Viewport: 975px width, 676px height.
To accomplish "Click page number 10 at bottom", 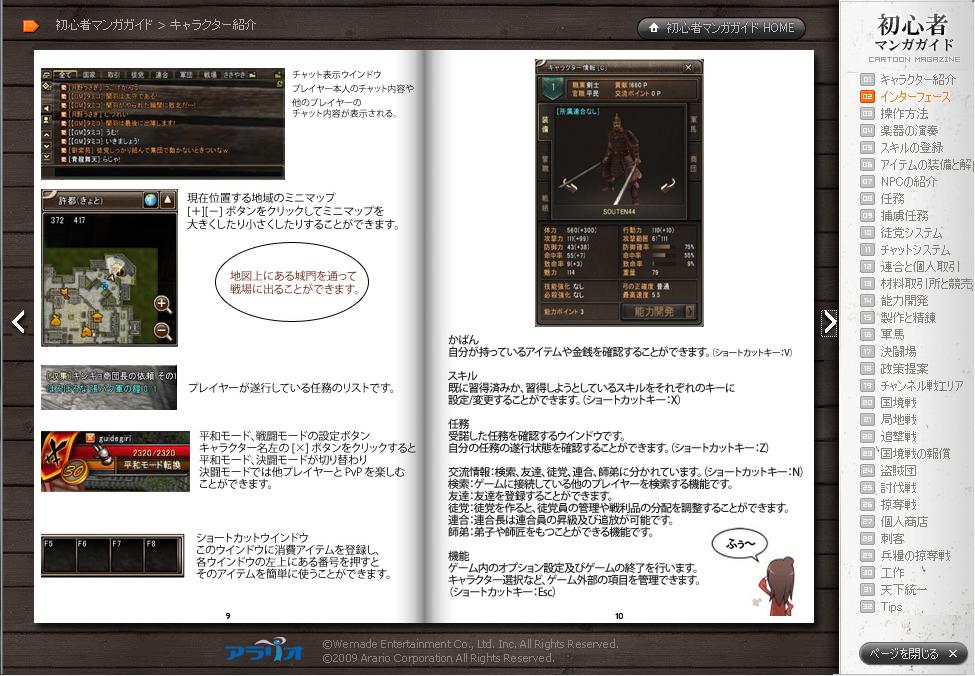I will point(619,616).
